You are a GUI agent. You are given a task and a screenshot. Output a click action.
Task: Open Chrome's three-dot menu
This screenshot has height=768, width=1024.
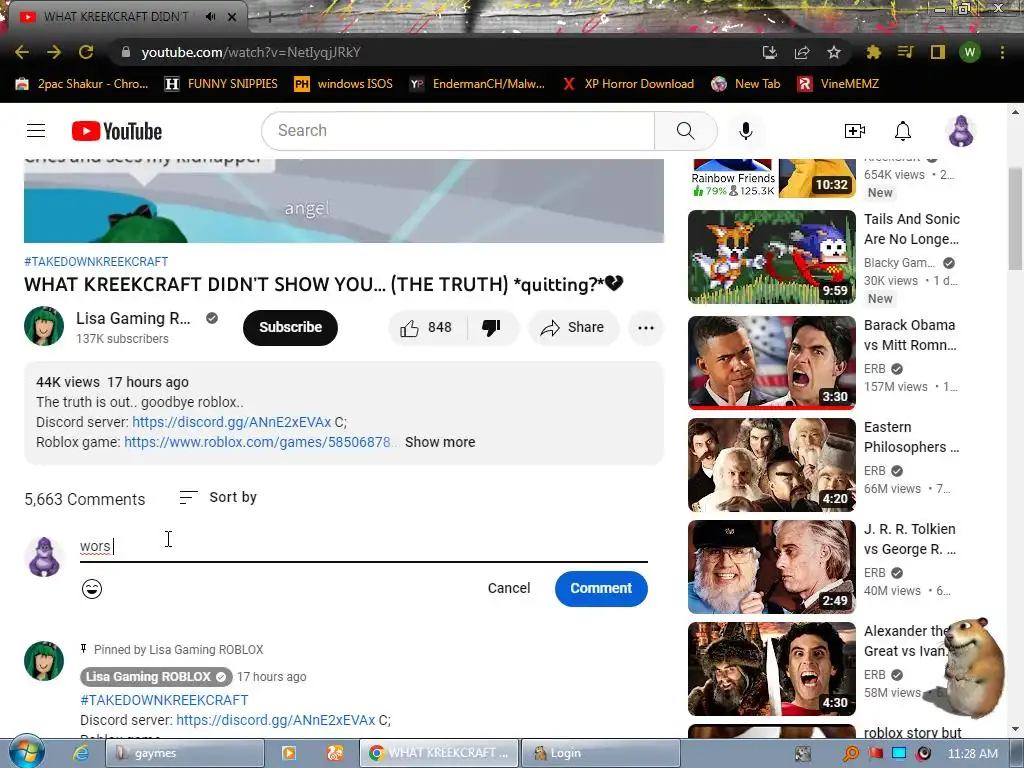(x=1002, y=52)
